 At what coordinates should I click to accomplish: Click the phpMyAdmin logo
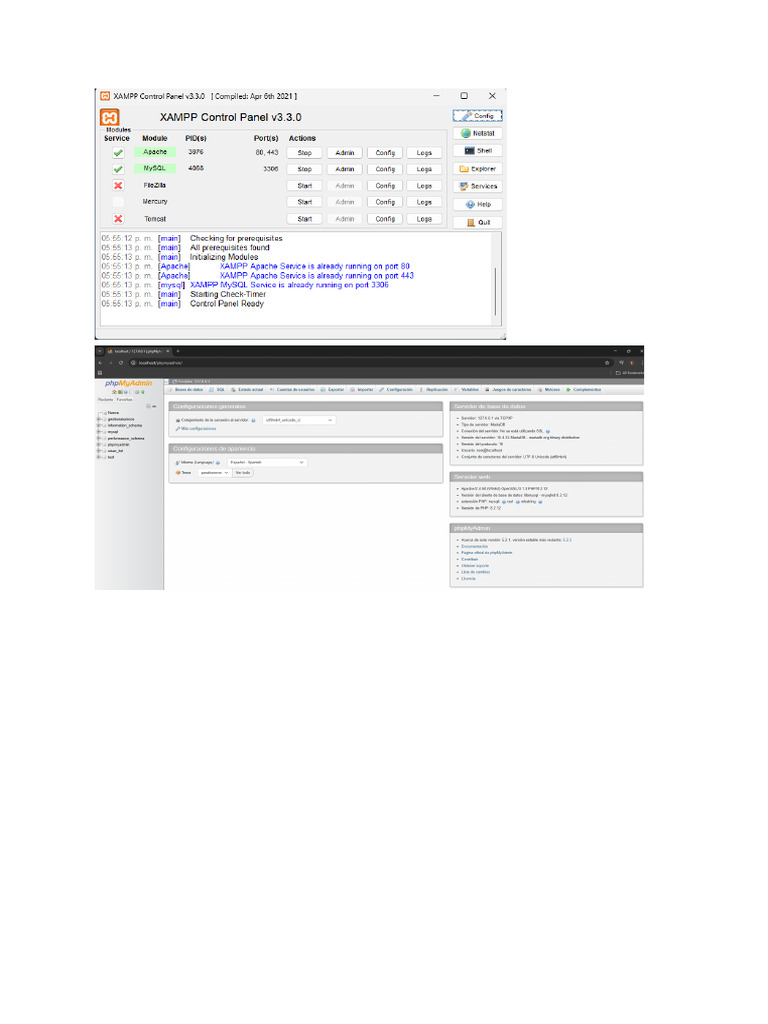coord(129,383)
